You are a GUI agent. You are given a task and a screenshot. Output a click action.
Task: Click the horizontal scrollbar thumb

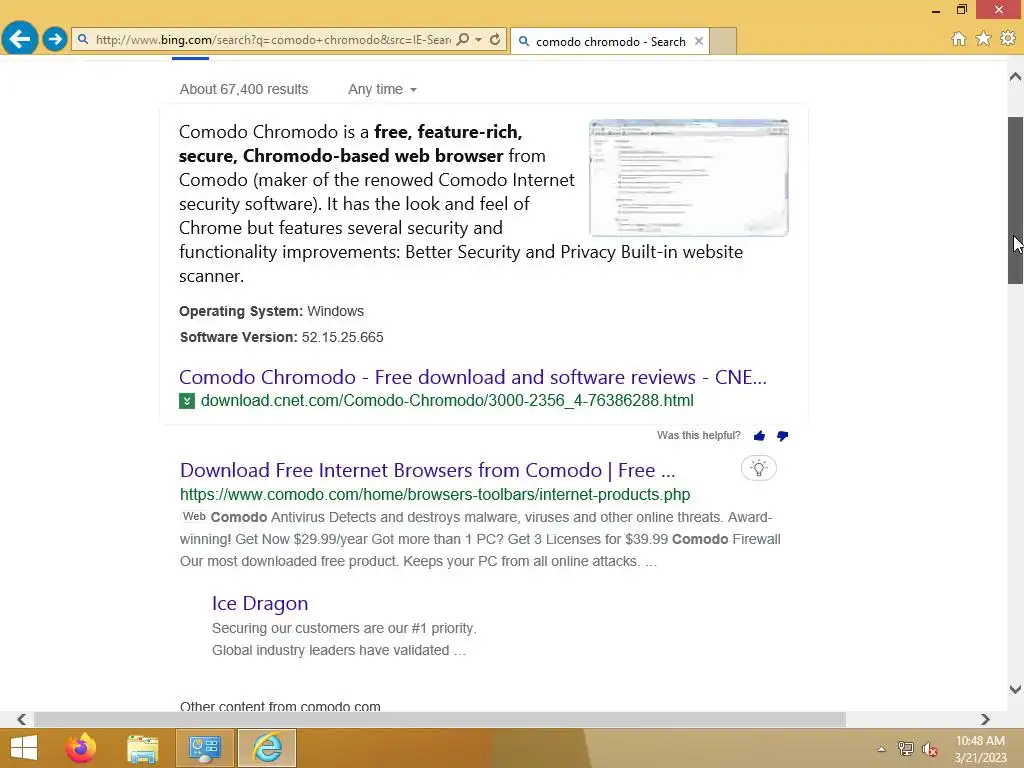[440, 719]
